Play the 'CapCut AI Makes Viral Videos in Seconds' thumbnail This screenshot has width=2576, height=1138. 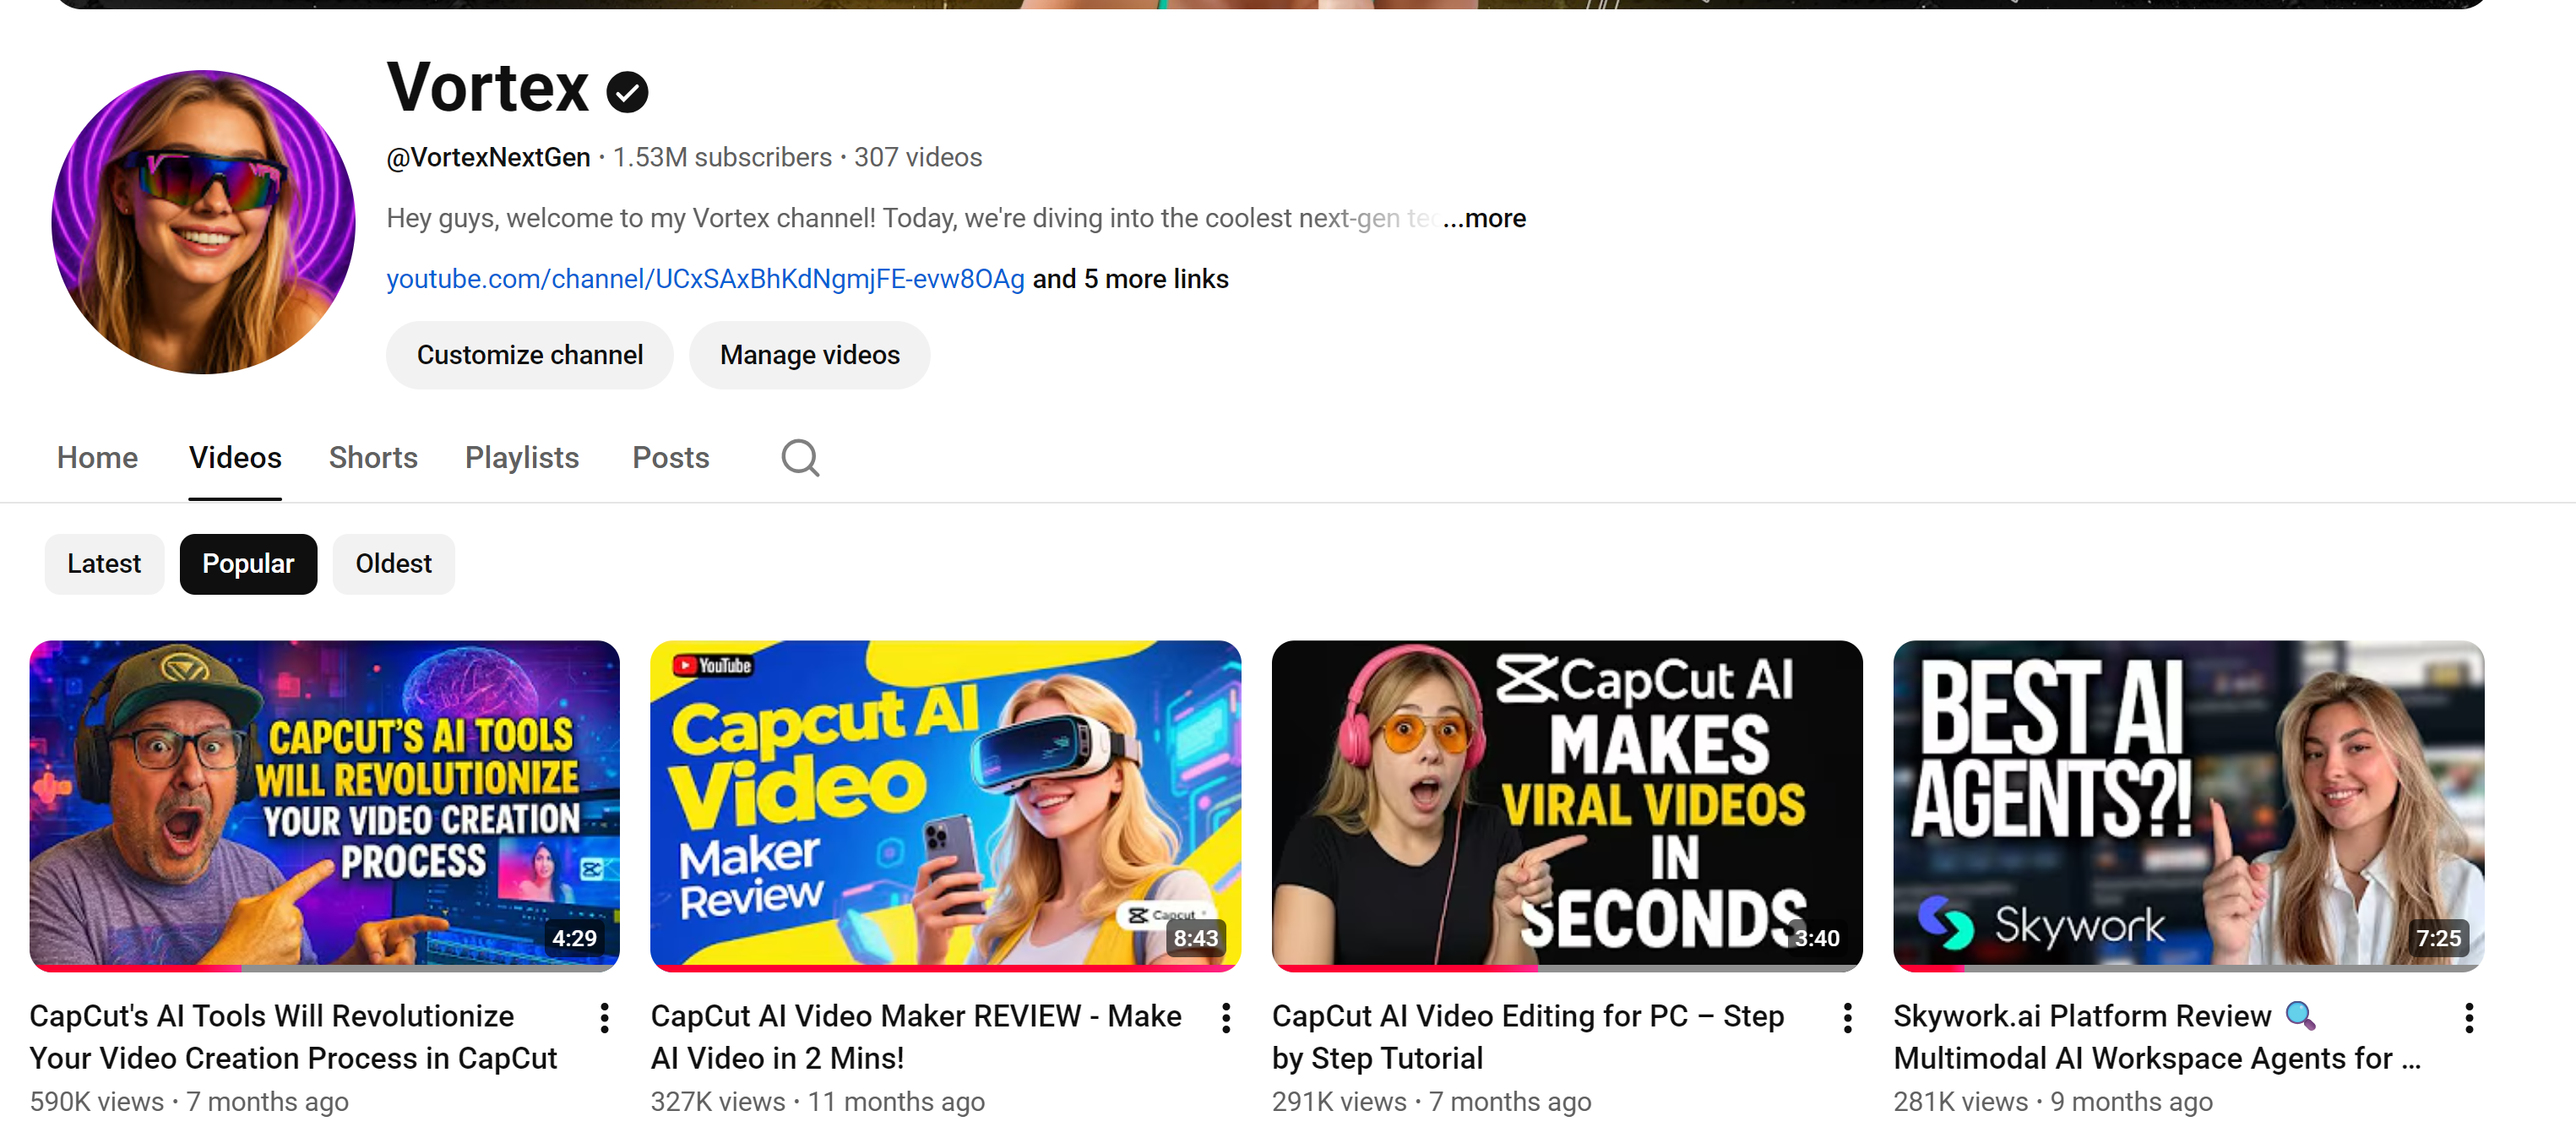point(1567,804)
